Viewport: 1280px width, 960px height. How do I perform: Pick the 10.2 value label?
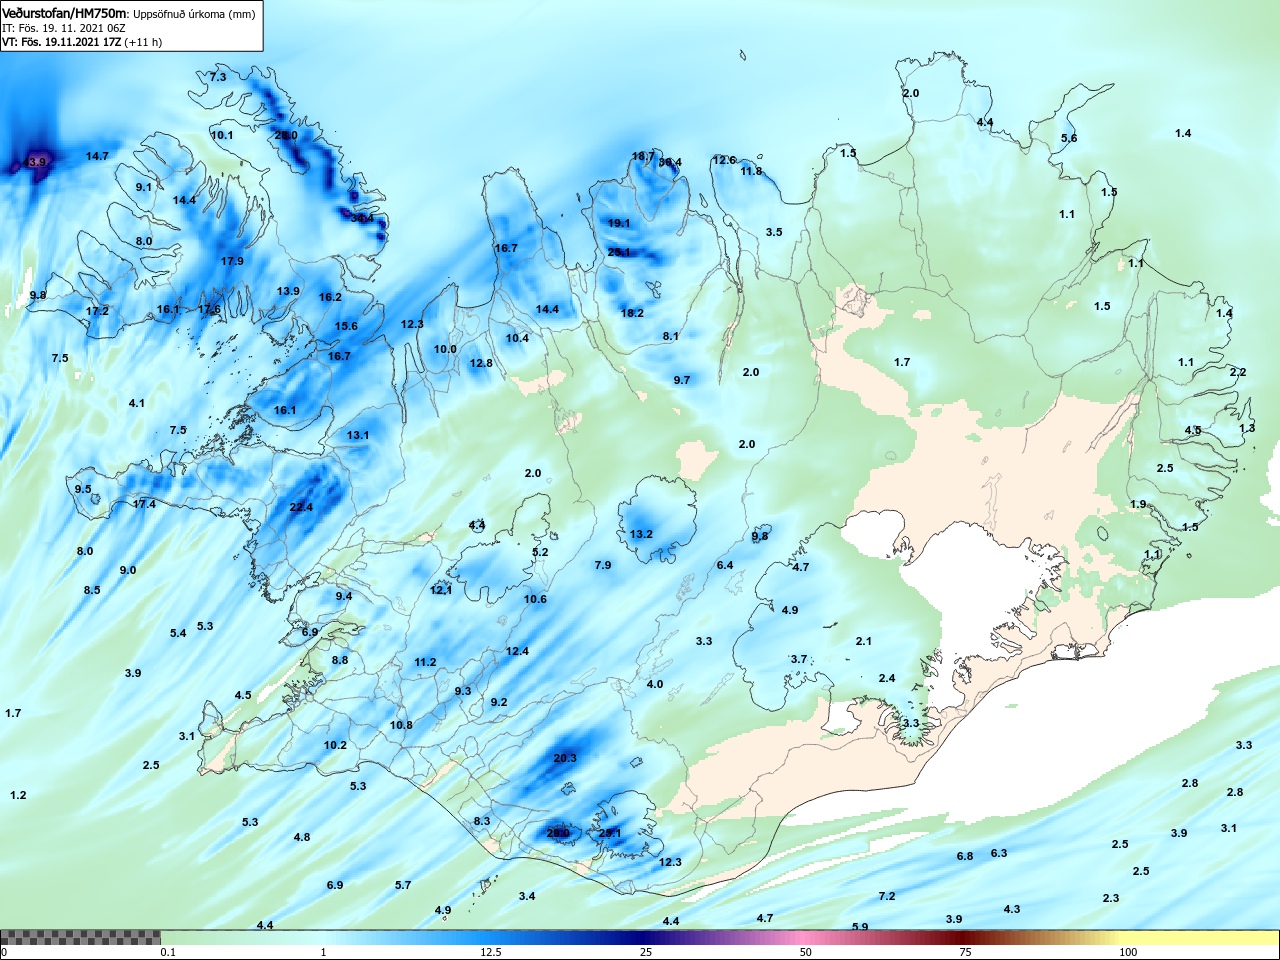[335, 745]
